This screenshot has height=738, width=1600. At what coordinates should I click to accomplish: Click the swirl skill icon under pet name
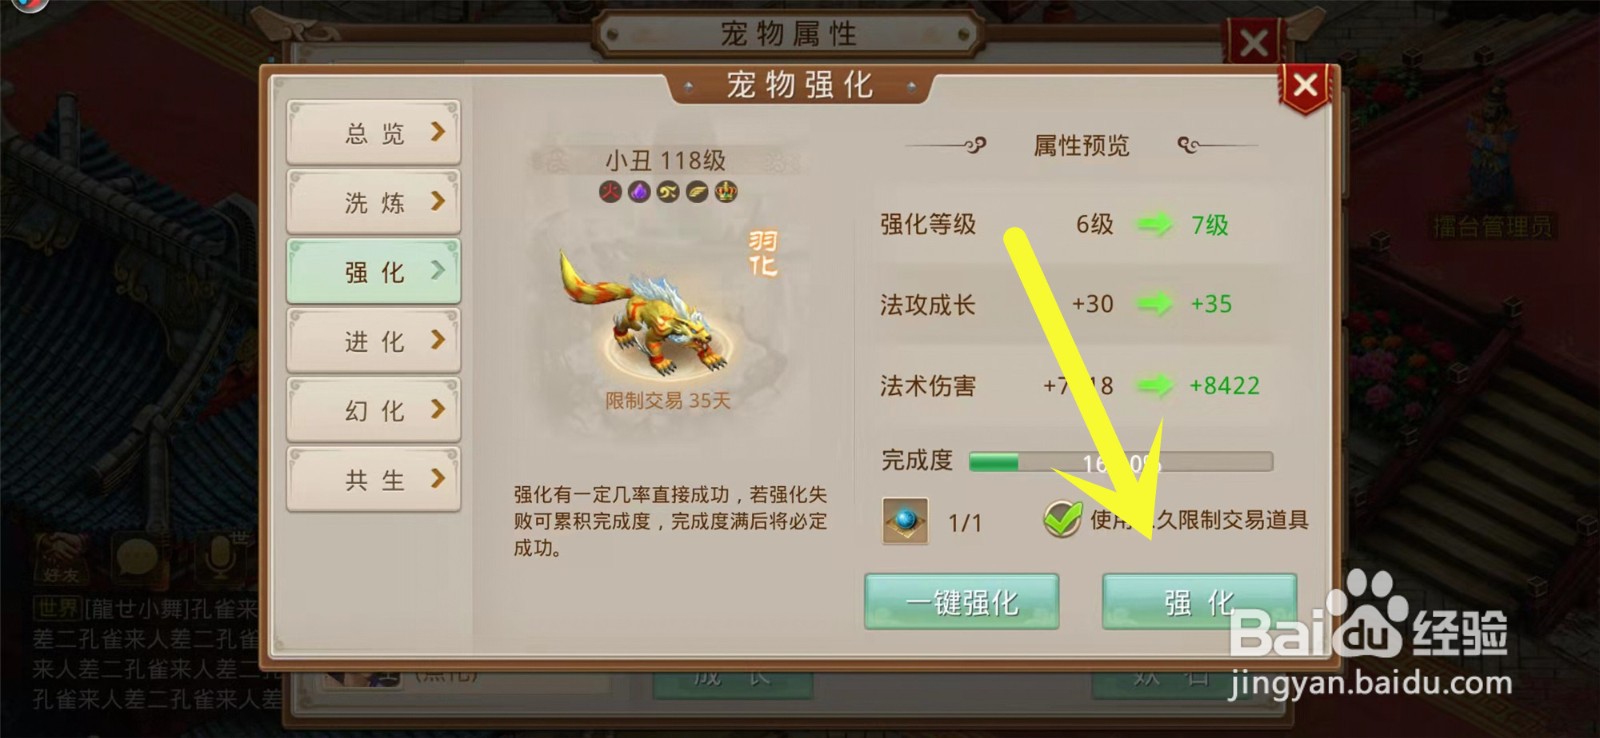(x=668, y=191)
